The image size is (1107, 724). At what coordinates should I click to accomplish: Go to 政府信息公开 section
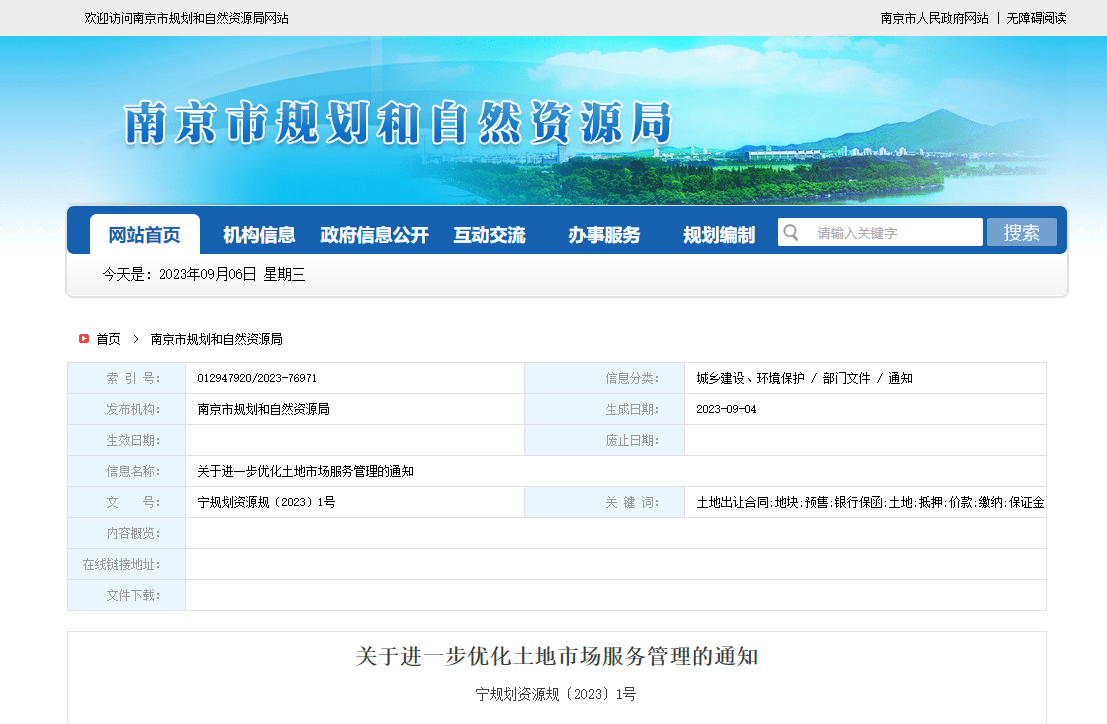point(374,235)
